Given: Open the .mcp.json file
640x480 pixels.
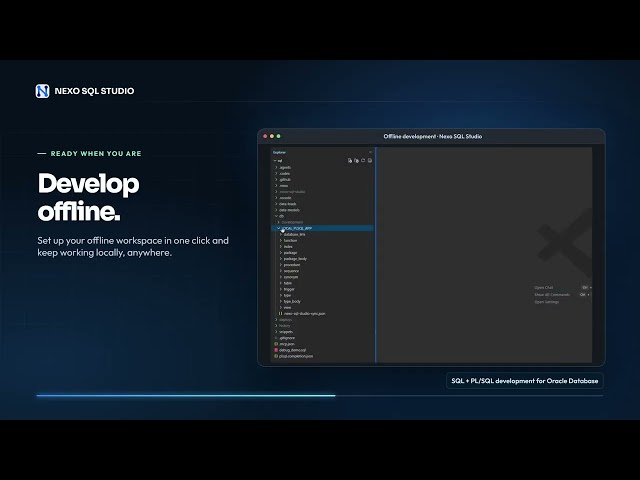Looking at the screenshot, I should pyautogui.click(x=284, y=344).
